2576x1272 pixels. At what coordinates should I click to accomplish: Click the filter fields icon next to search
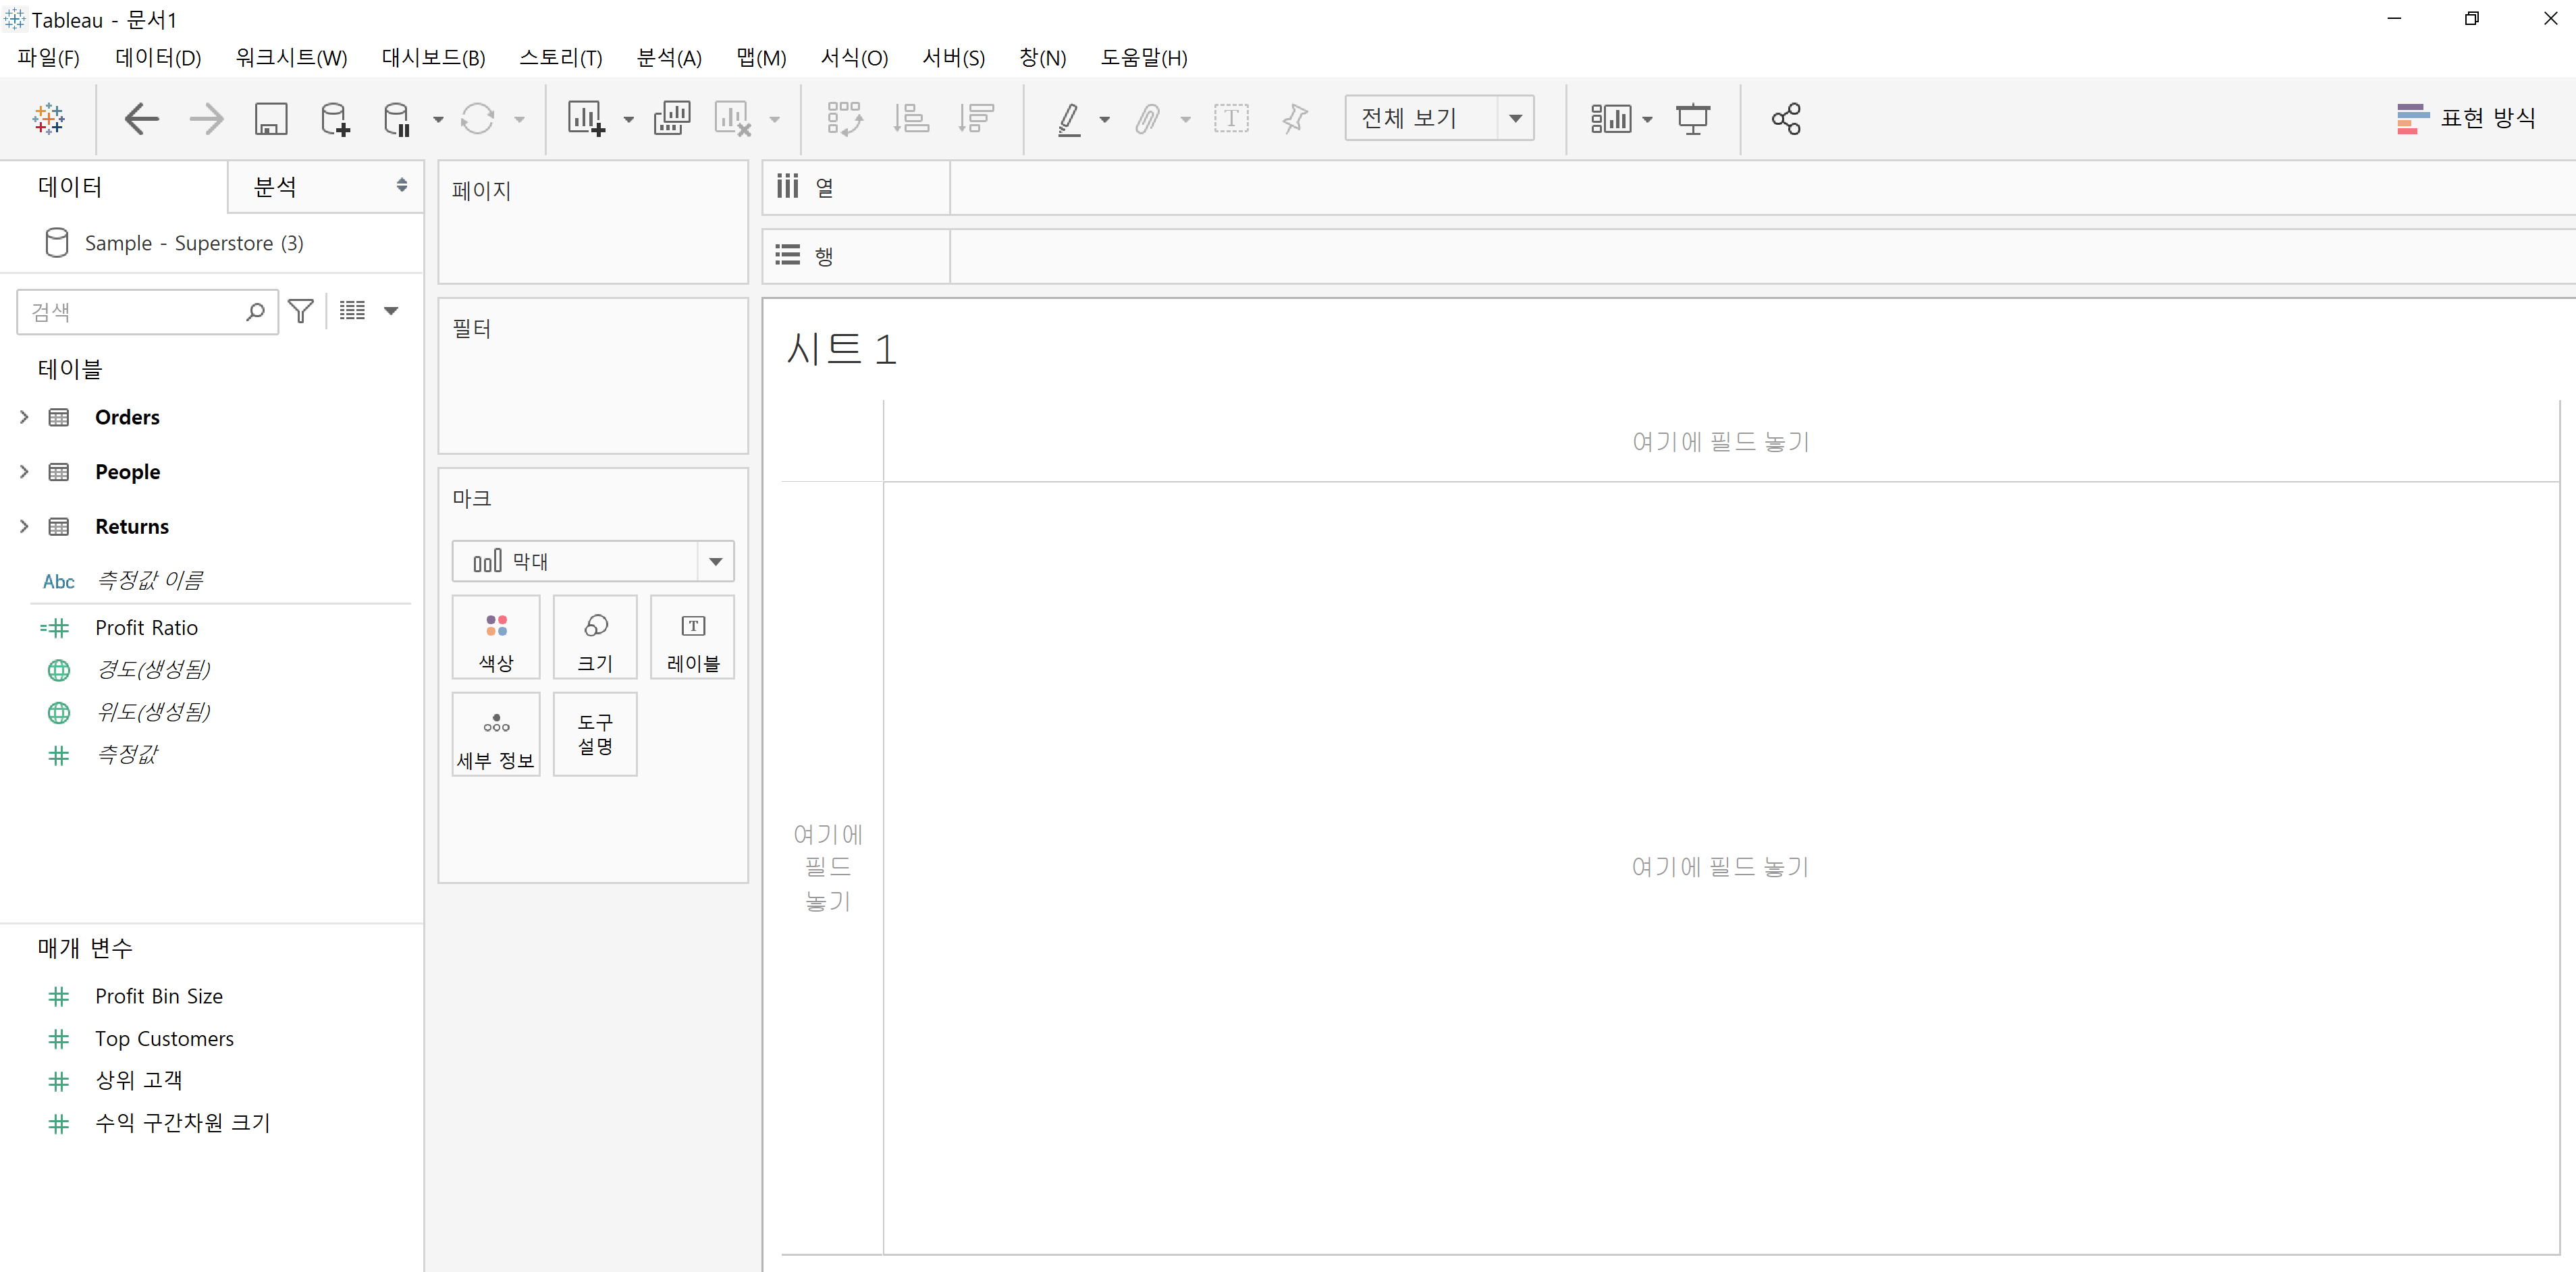click(300, 311)
